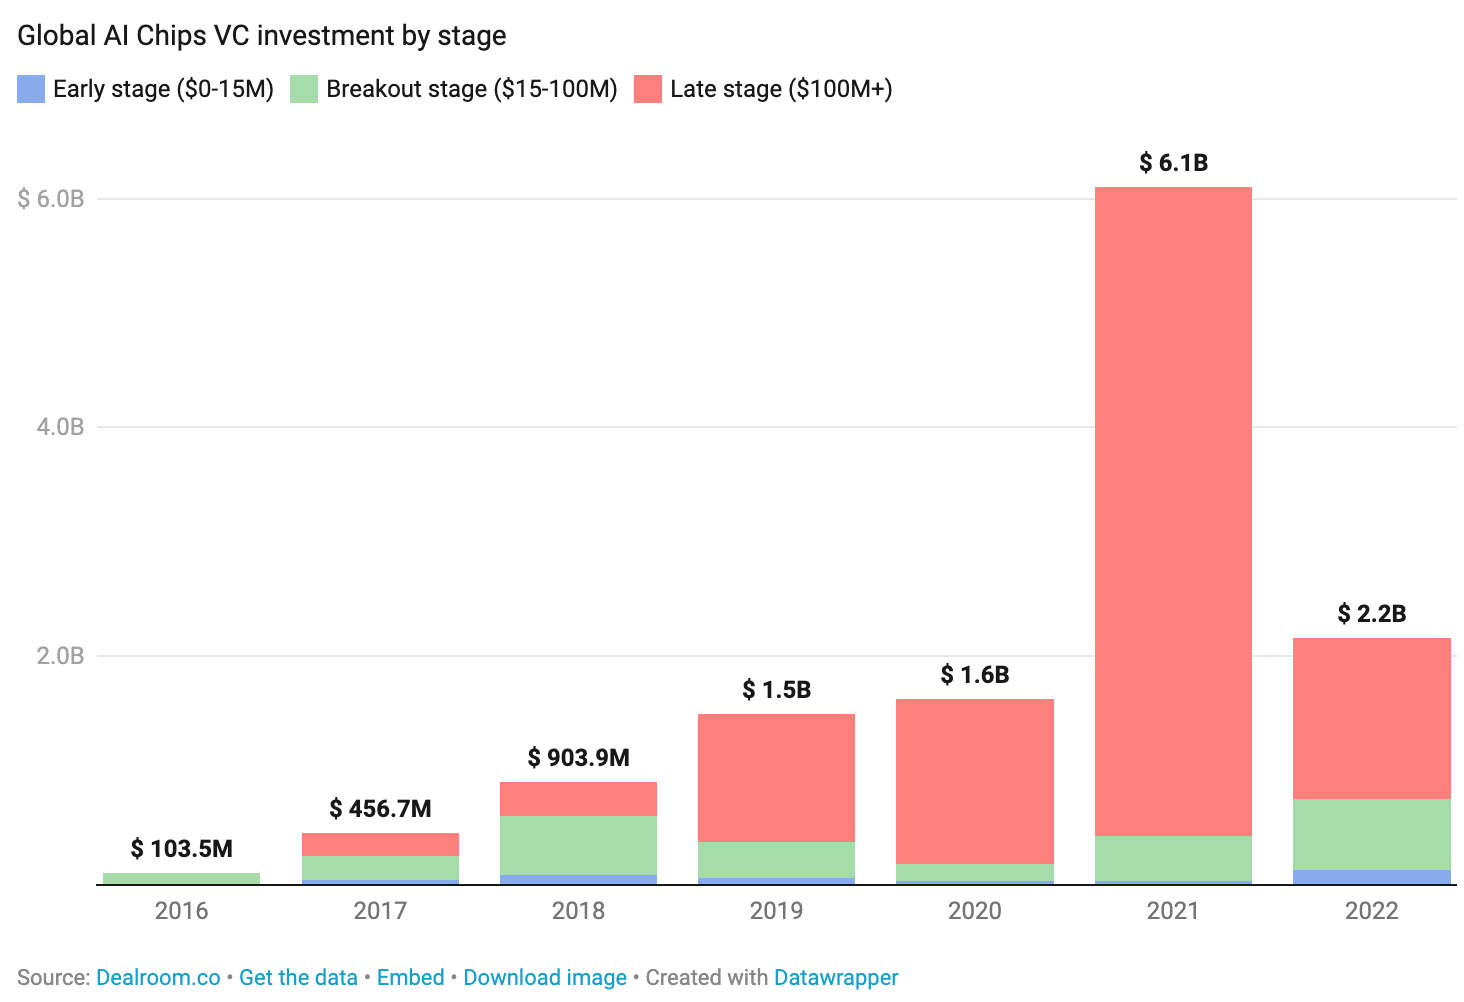Toggle the Breakout stage ($15-100M) legend entry
1464x1002 pixels.
click(472, 89)
